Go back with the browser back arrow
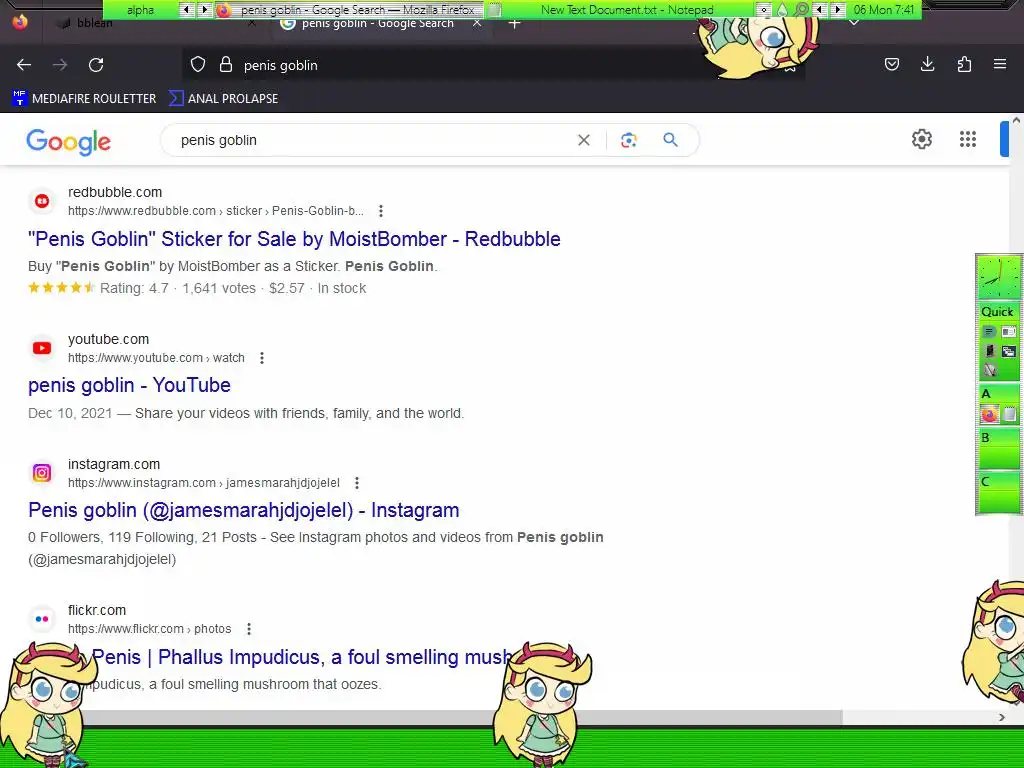This screenshot has height=768, width=1024. click(24, 65)
